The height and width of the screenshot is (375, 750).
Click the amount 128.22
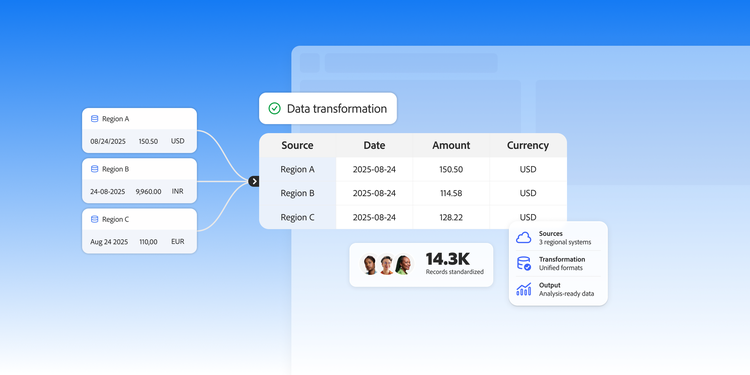451,217
